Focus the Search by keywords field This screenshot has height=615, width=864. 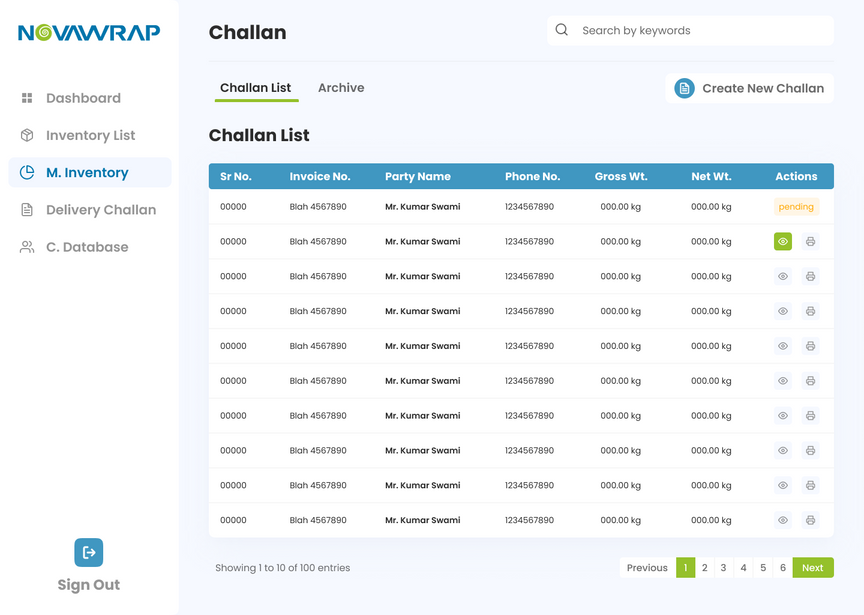(700, 30)
